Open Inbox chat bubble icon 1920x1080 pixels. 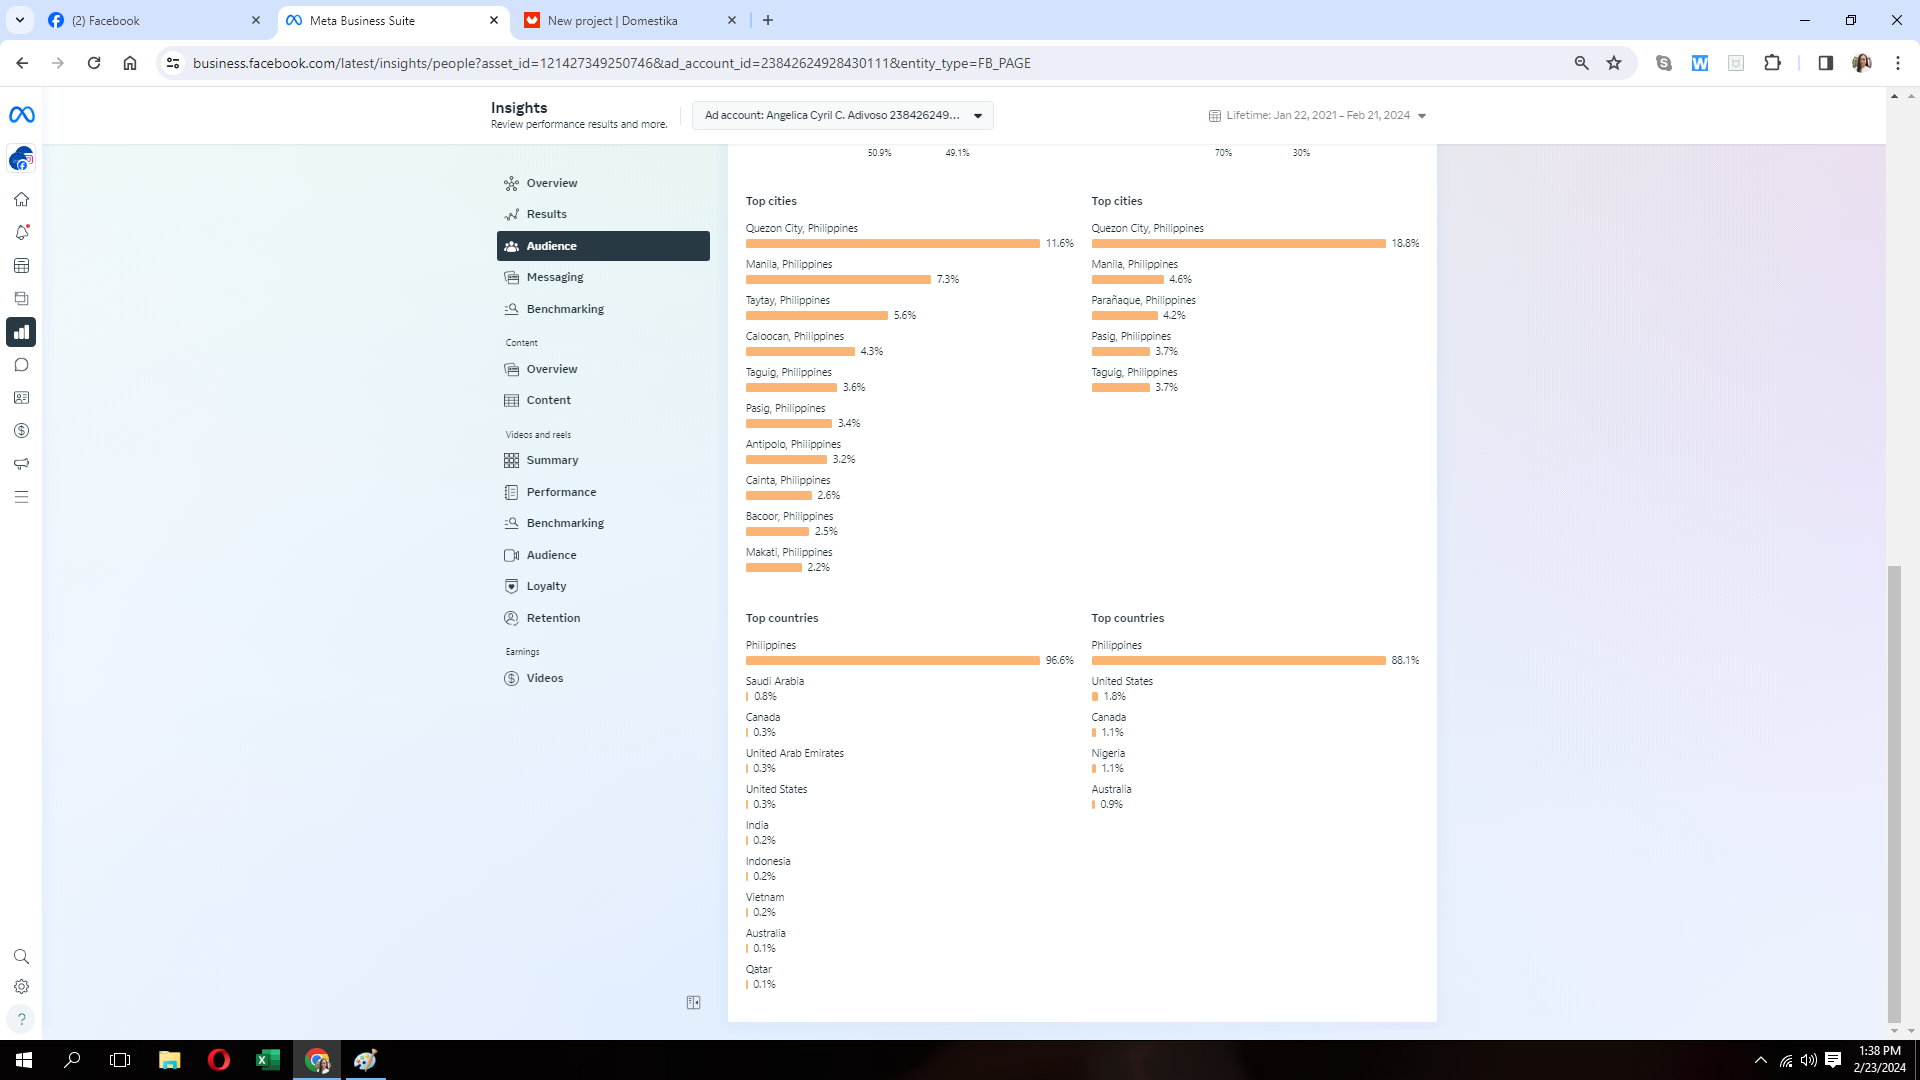[x=21, y=365]
